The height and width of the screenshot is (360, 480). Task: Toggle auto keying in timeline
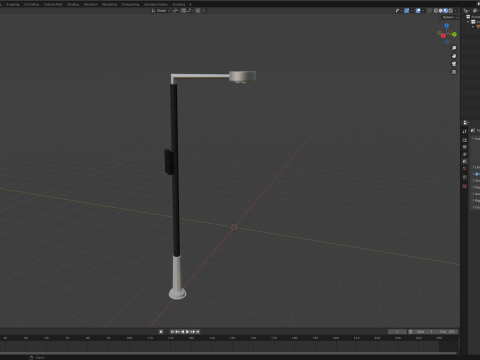point(161,332)
